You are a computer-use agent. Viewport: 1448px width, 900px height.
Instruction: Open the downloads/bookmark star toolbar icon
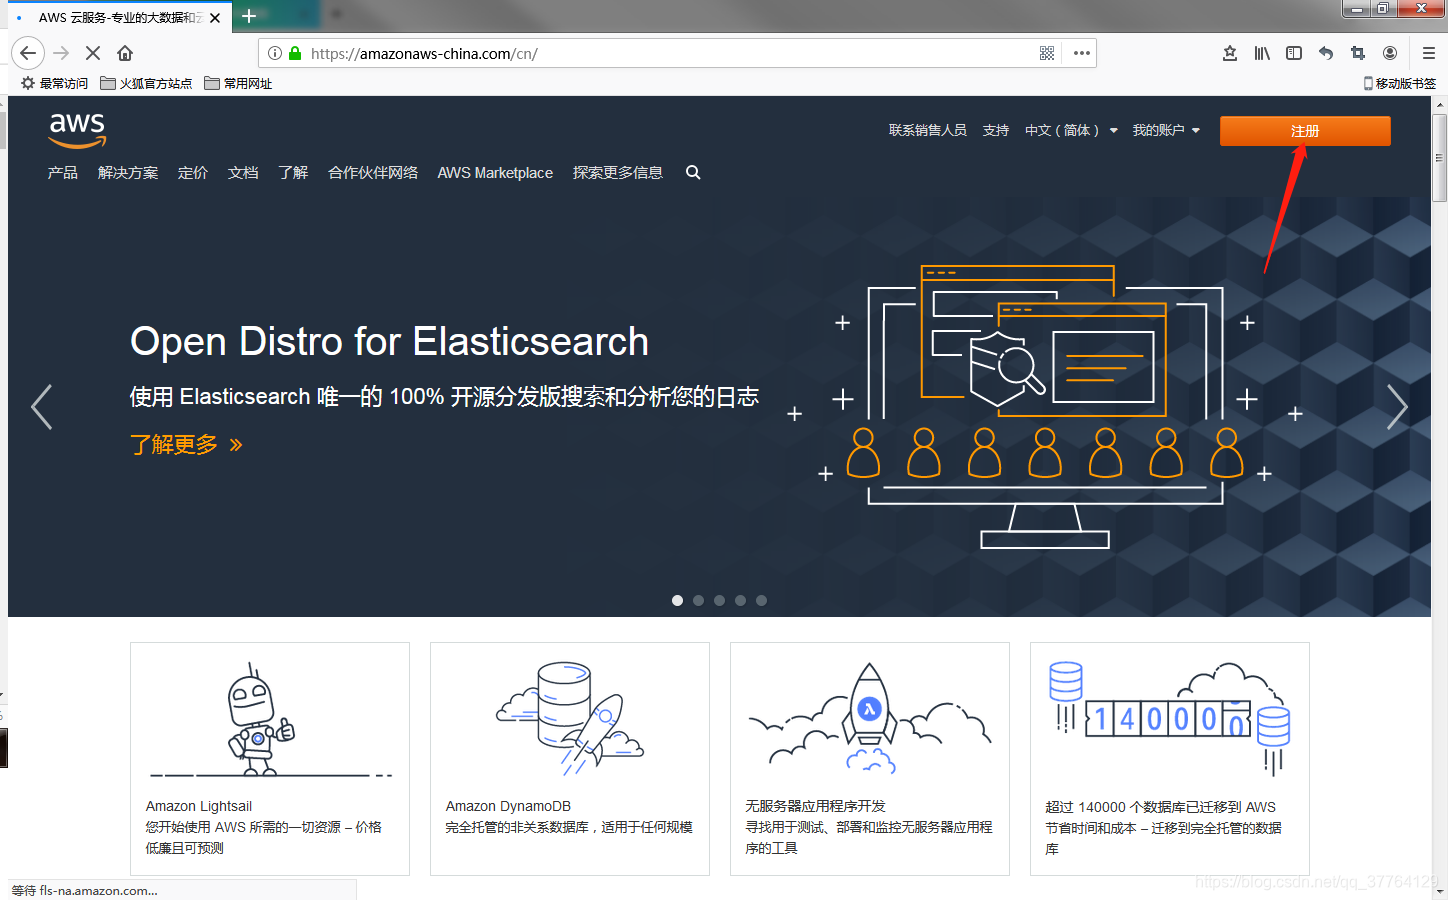[1230, 53]
